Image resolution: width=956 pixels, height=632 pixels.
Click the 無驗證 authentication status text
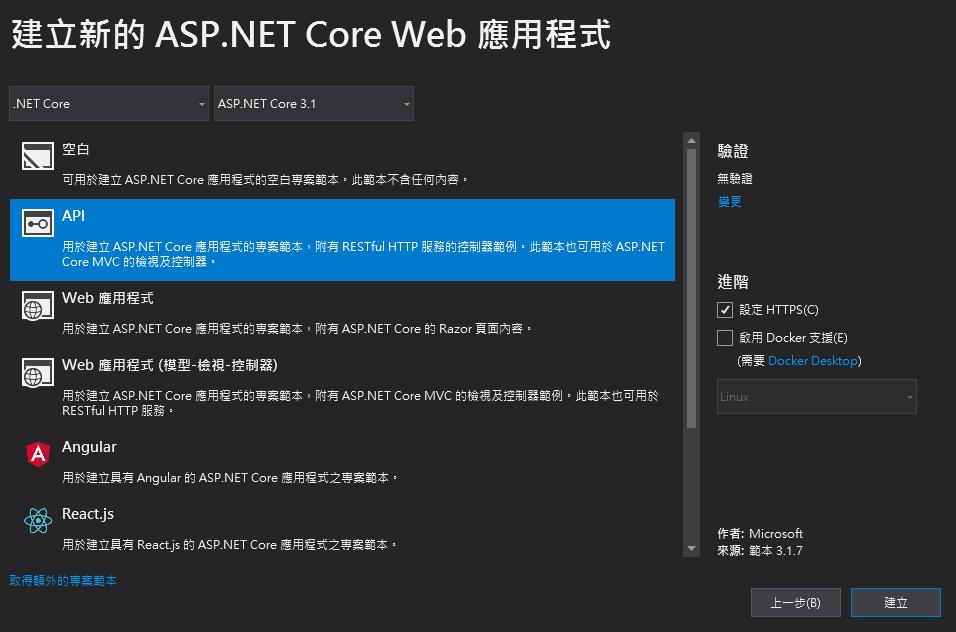point(735,179)
